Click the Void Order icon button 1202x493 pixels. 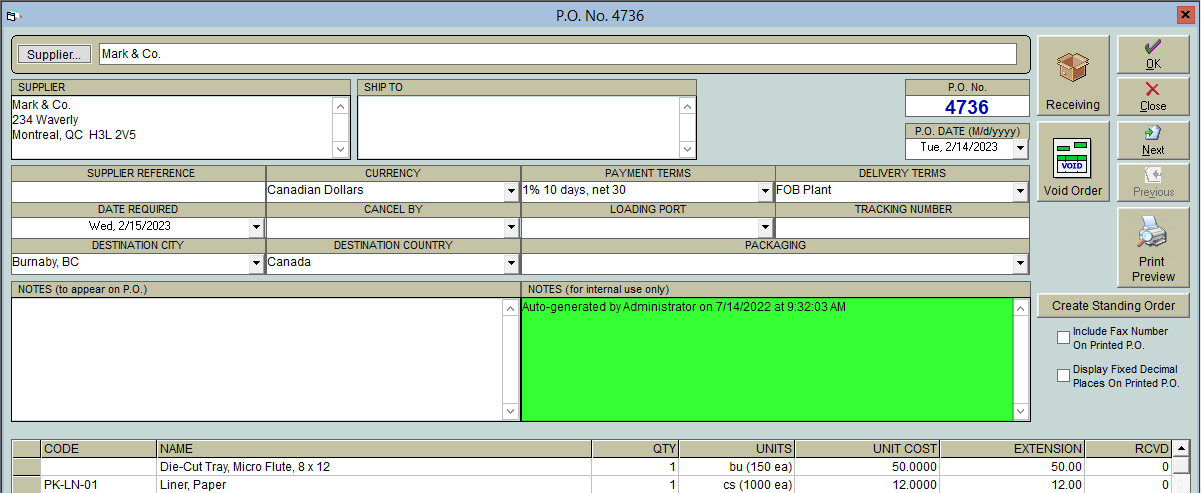click(1073, 161)
